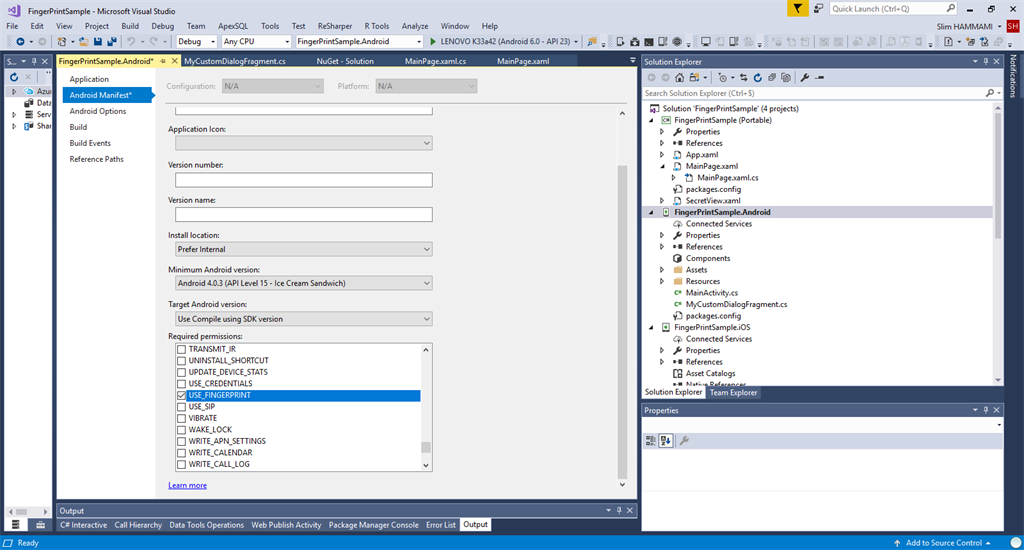Click the Learn more link
This screenshot has height=550, width=1024.
tap(187, 485)
